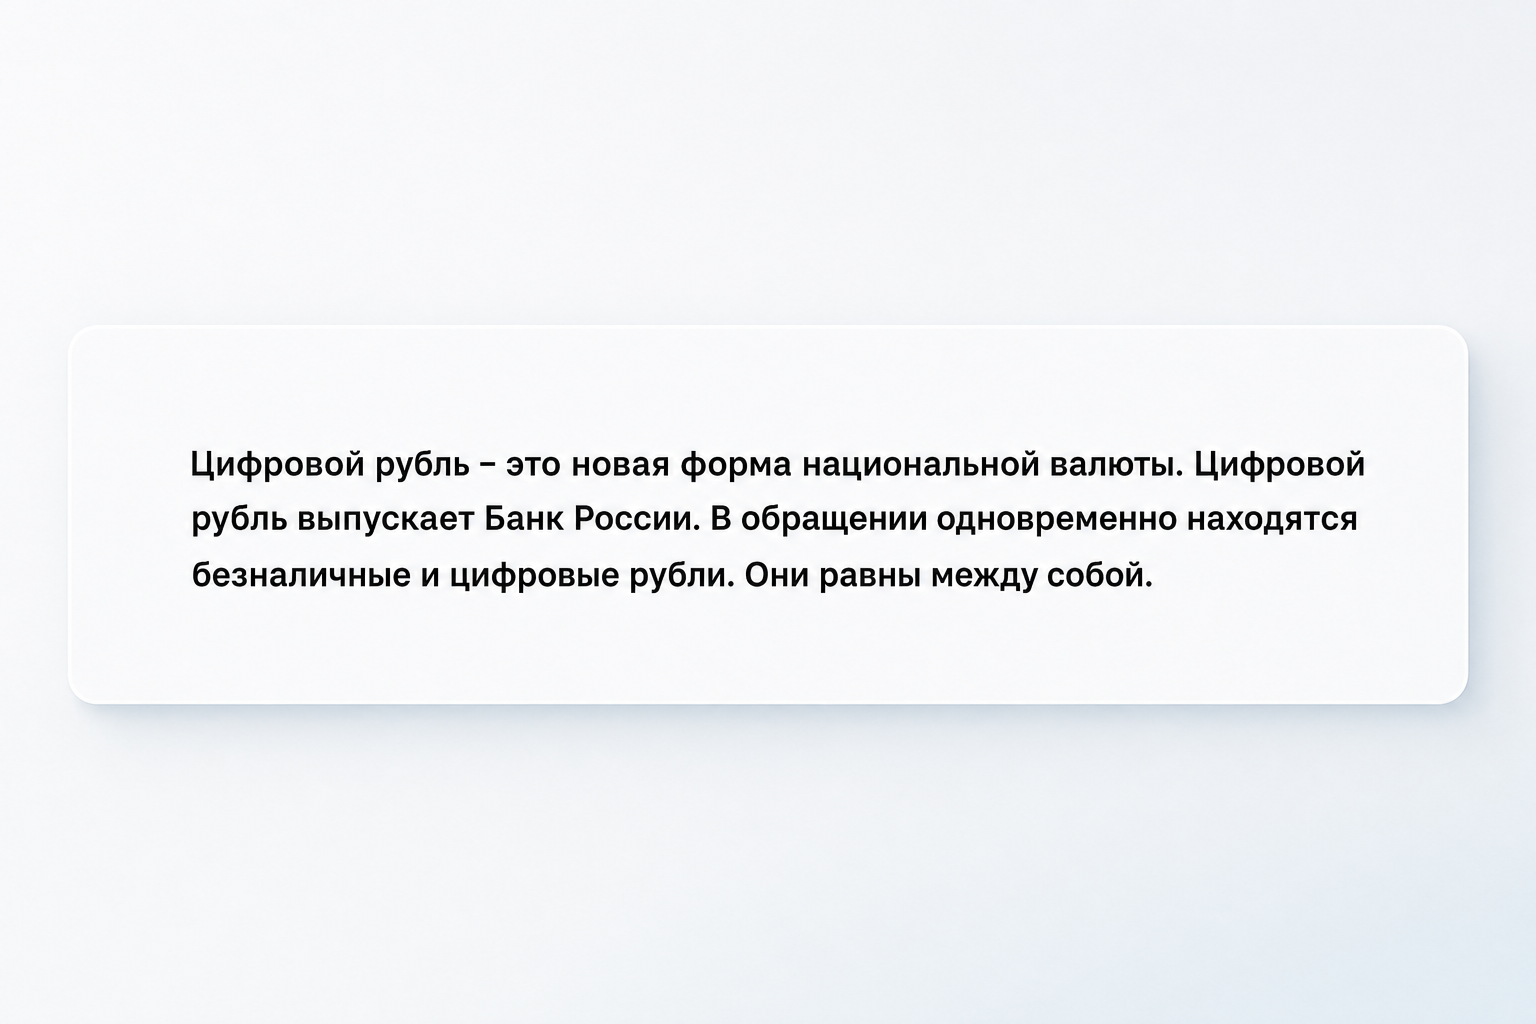Click the dash after "Цифровой рубль"
Viewport: 1536px width, 1024px height.
(488, 466)
